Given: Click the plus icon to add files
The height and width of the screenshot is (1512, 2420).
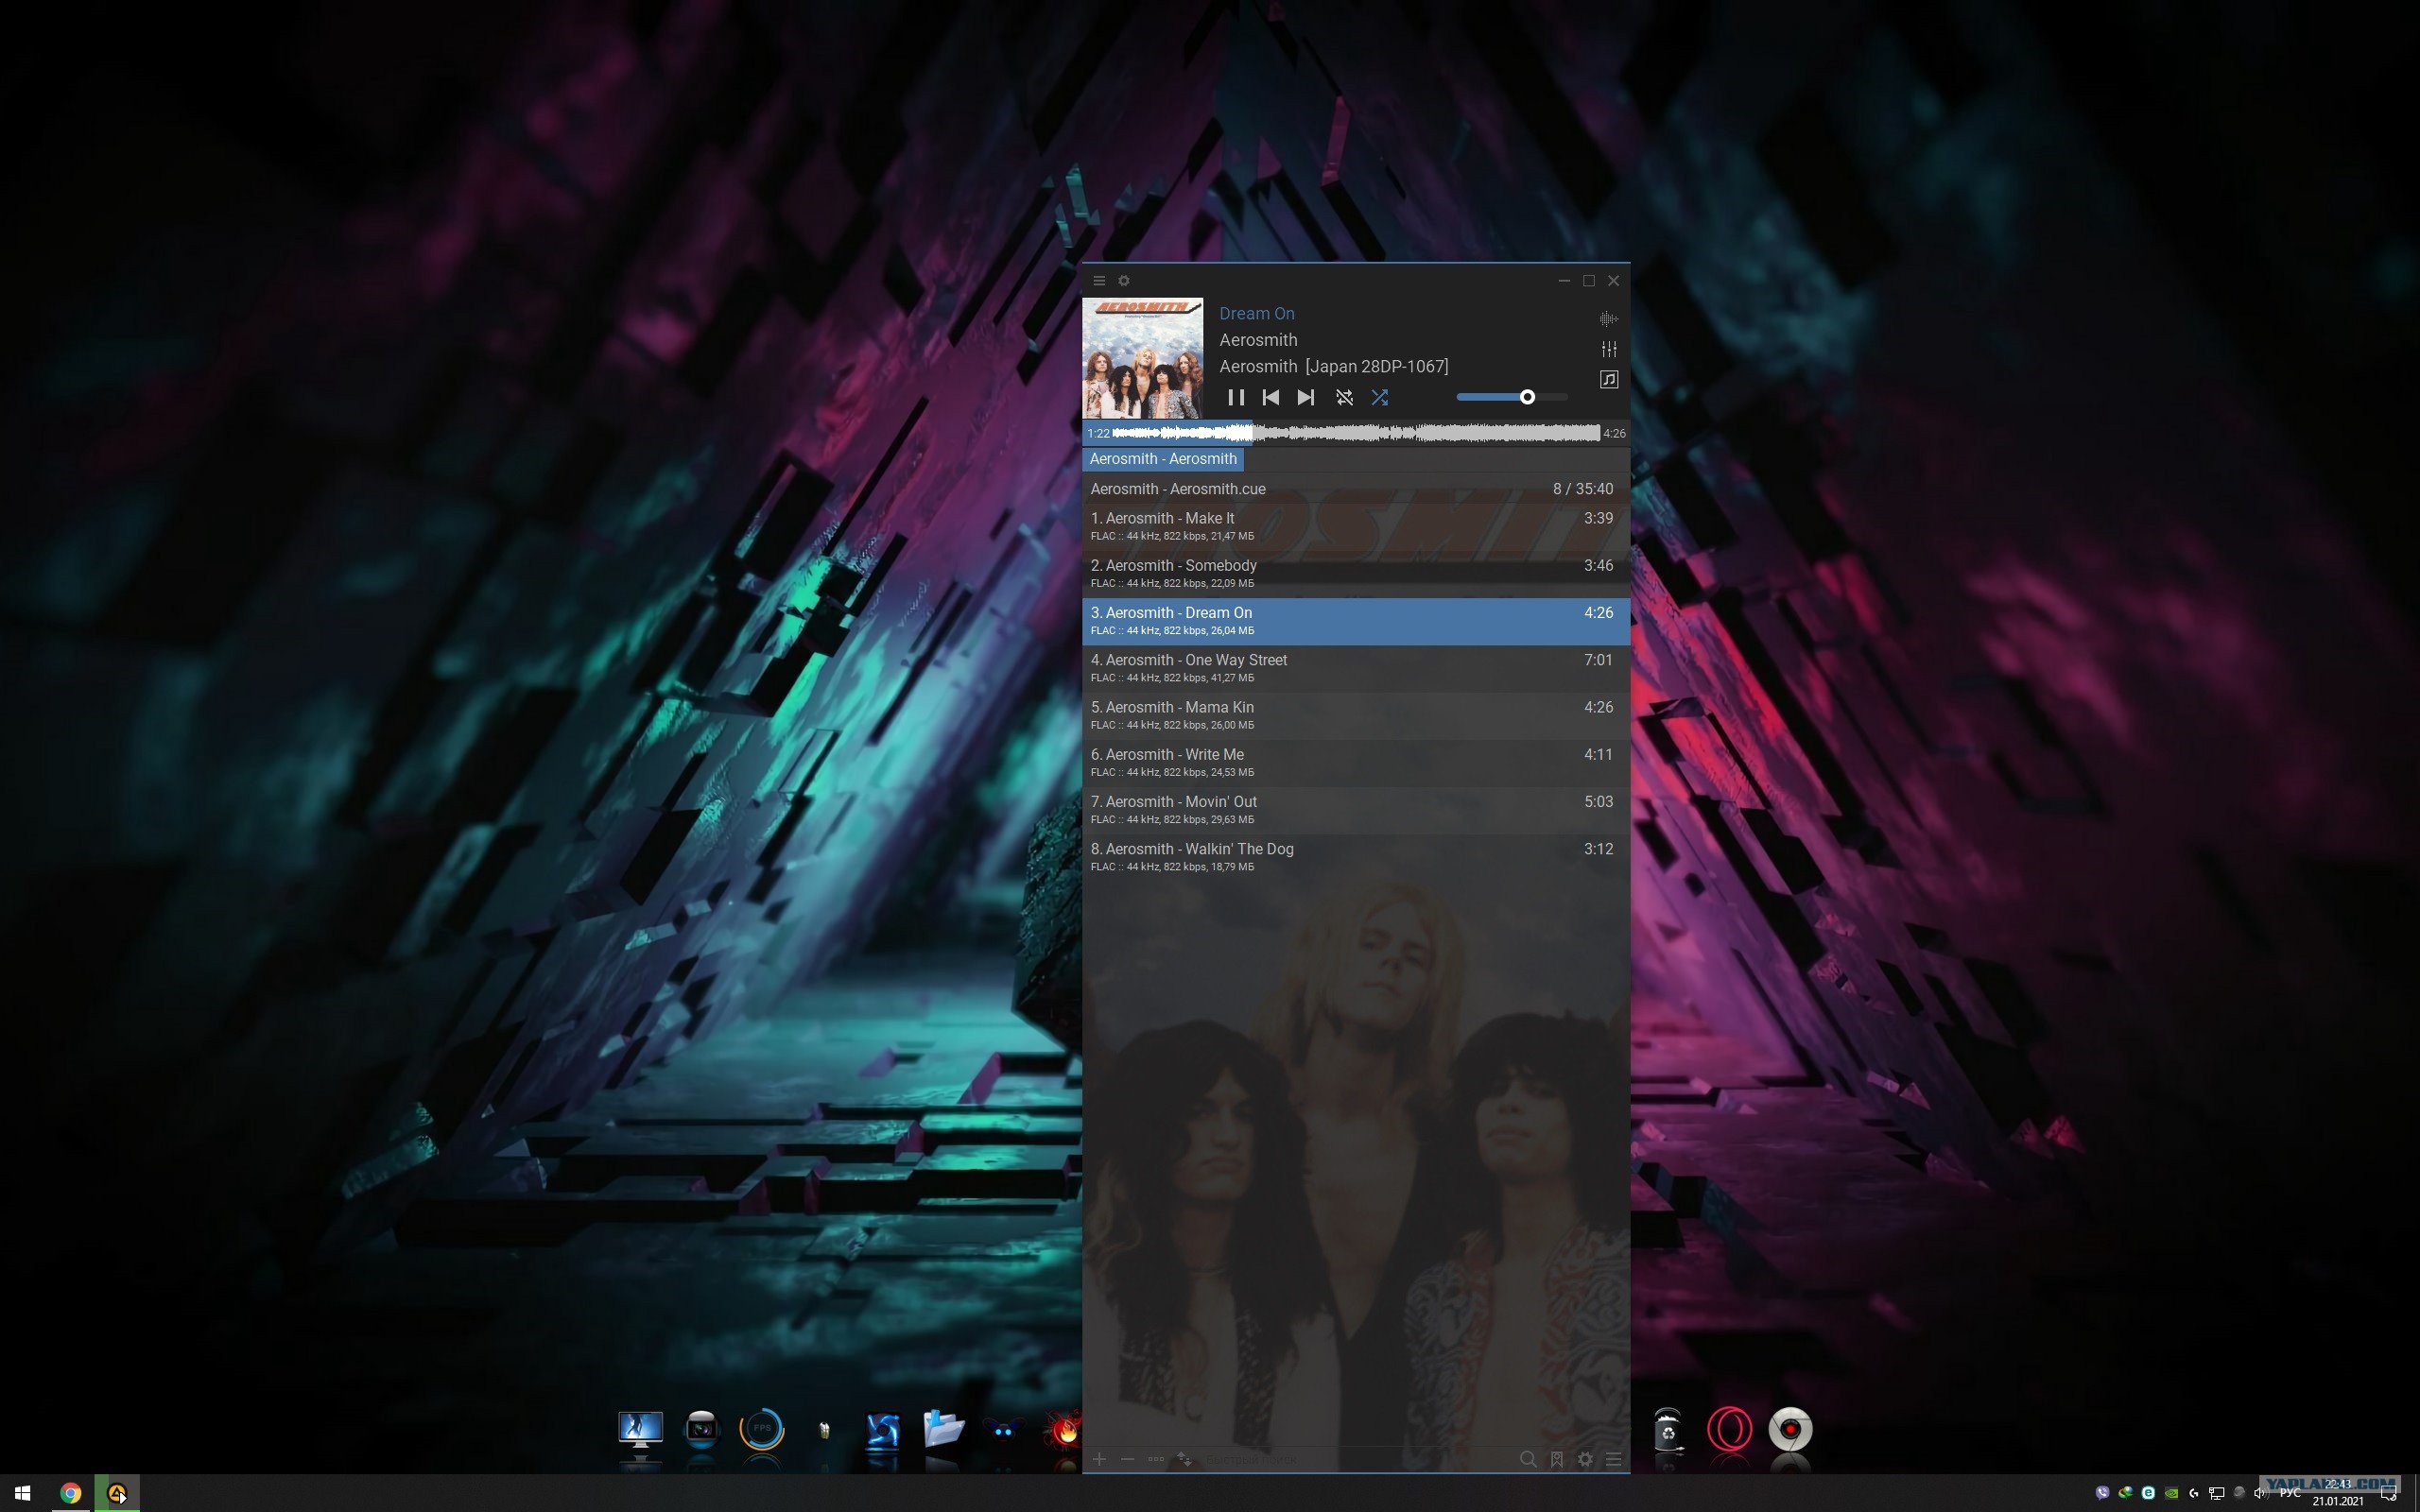Looking at the screenshot, I should 1099,1459.
